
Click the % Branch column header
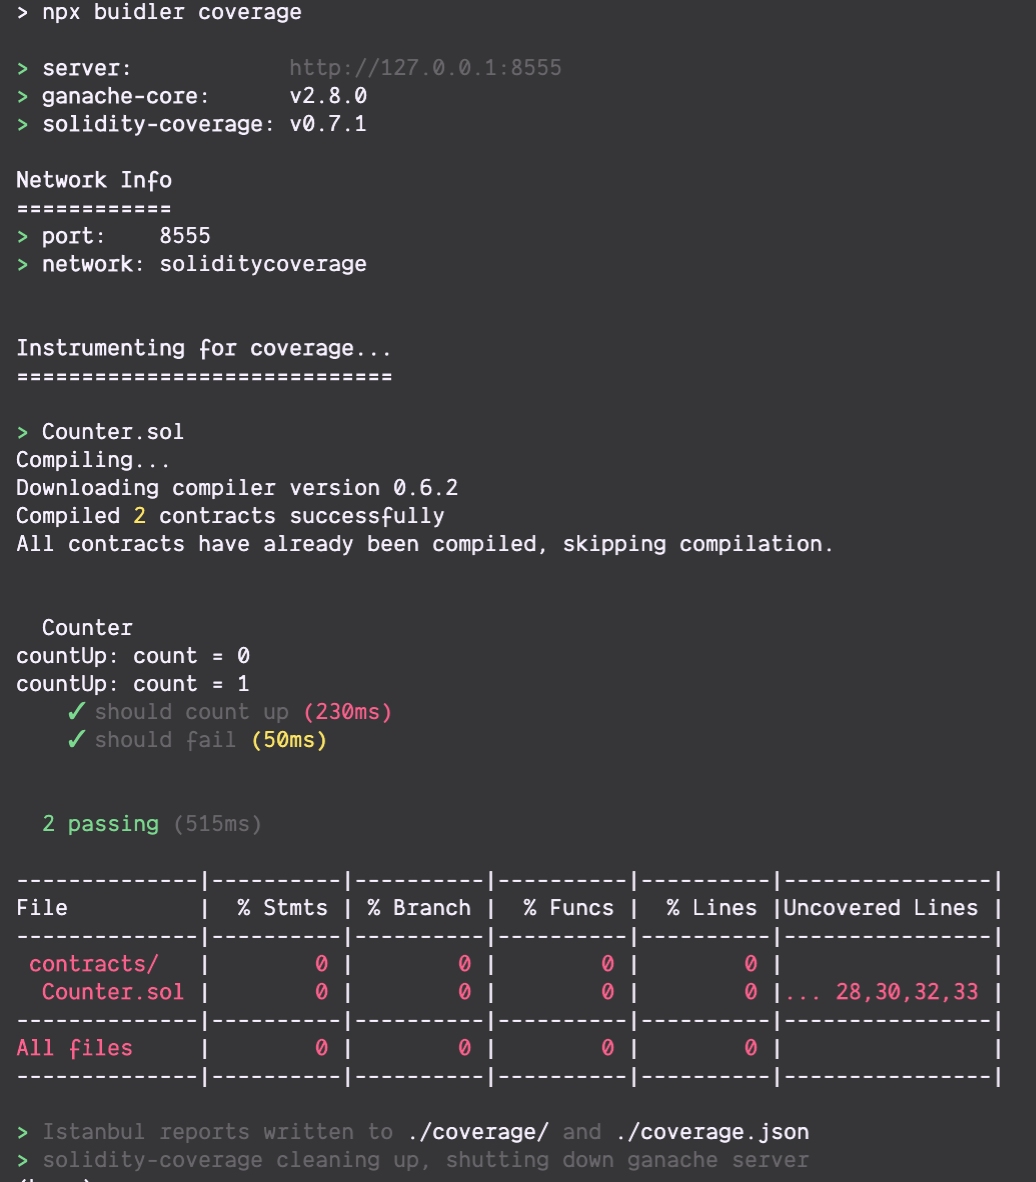pyautogui.click(x=419, y=908)
